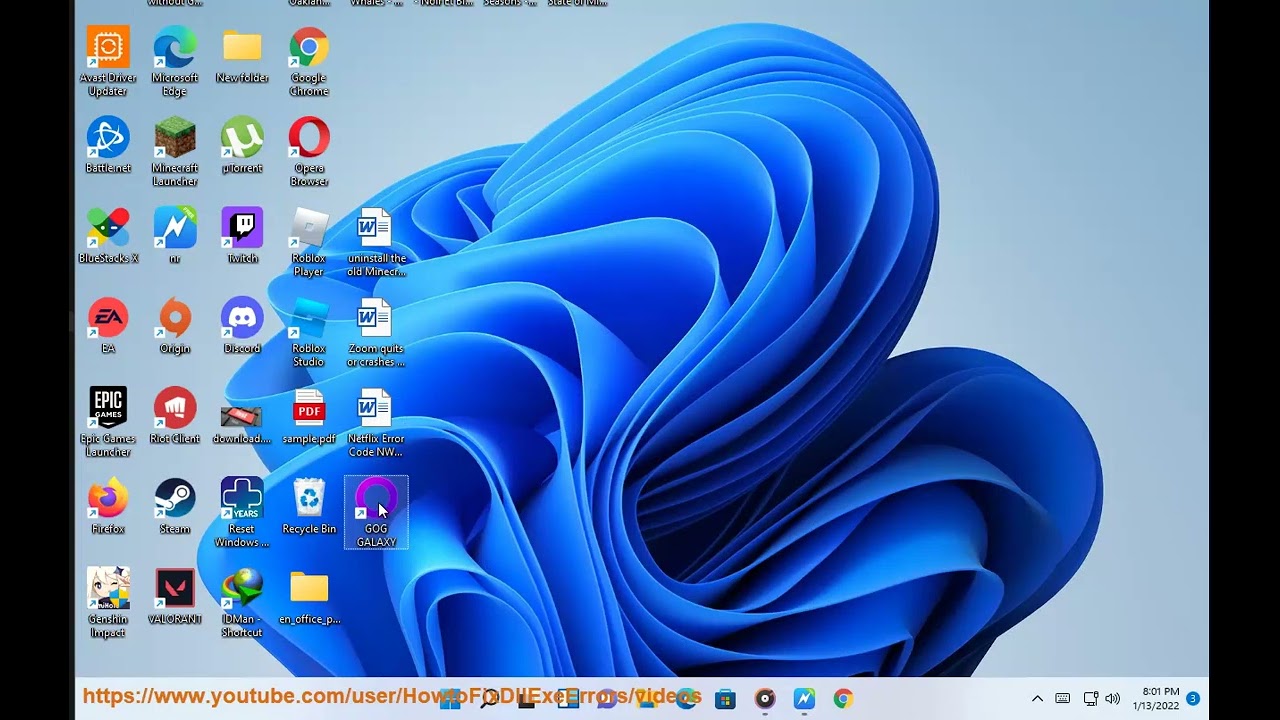Viewport: 1280px width, 720px height.
Task: Open Microsoft Store from the taskbar
Action: coord(725,699)
